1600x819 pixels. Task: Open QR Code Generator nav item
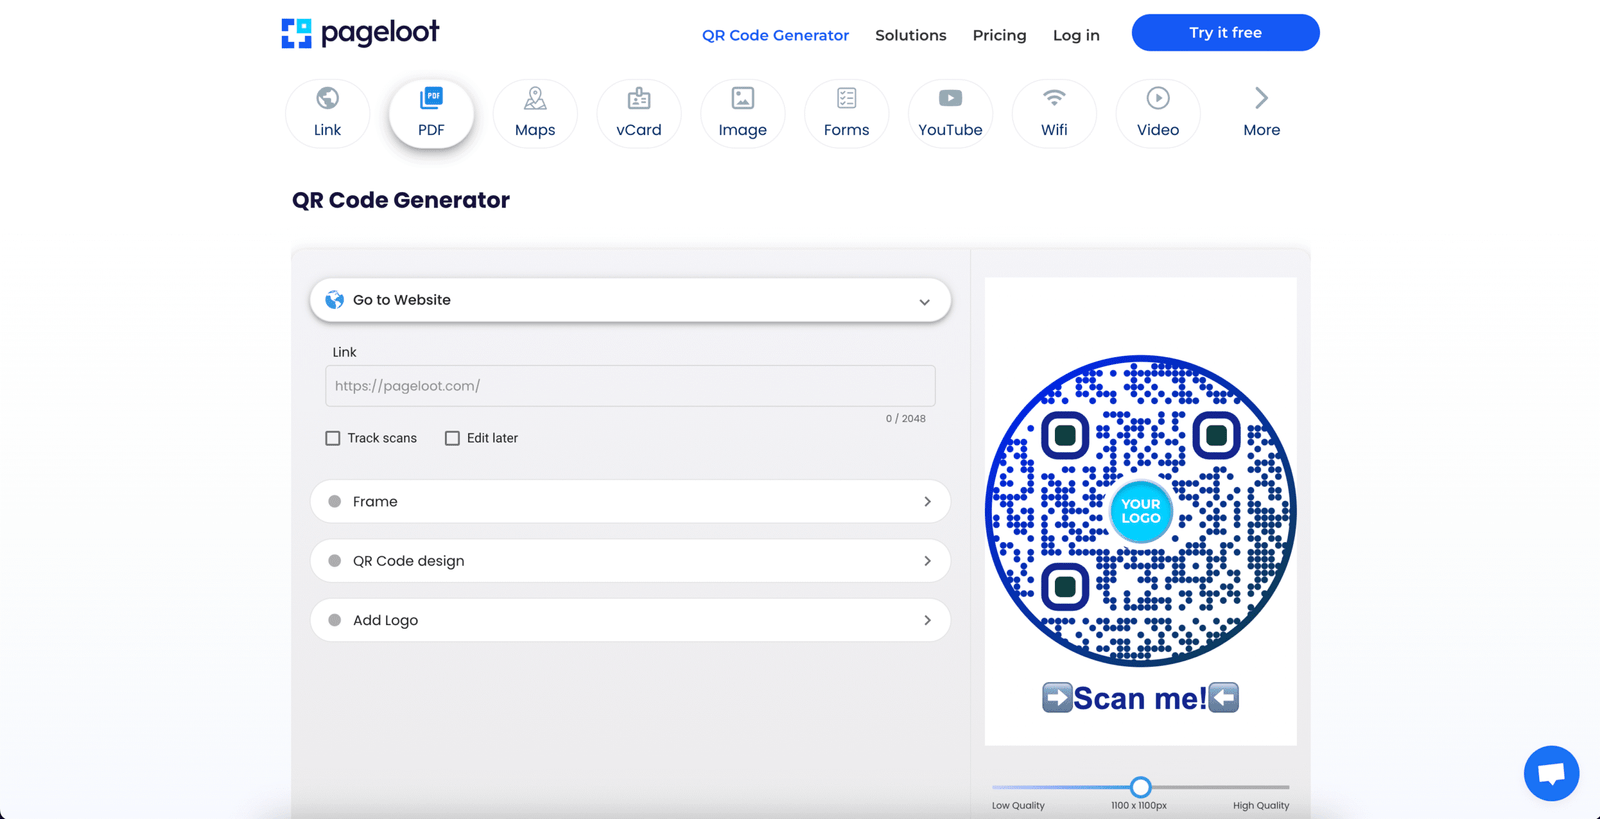pyautogui.click(x=775, y=35)
